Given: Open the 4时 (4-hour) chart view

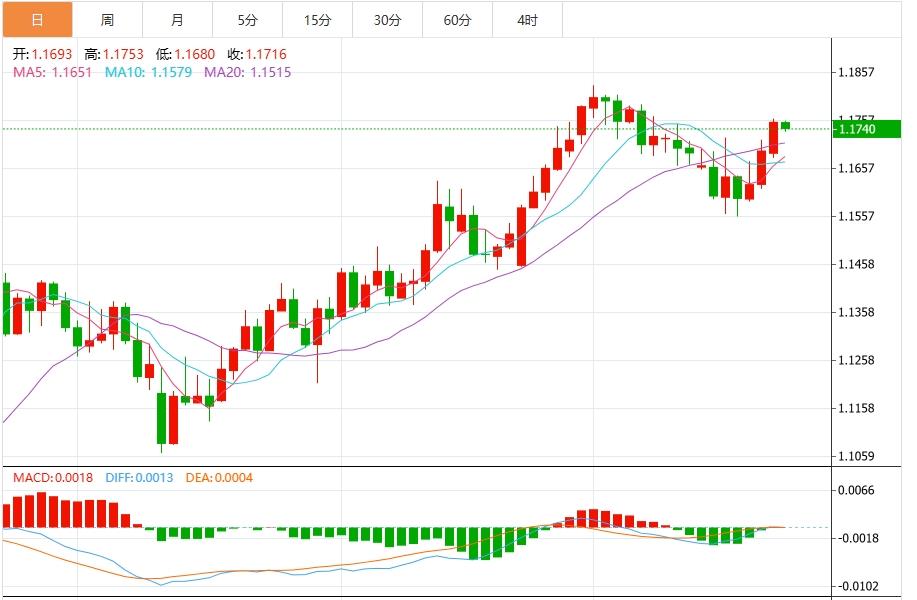Looking at the screenshot, I should [525, 19].
